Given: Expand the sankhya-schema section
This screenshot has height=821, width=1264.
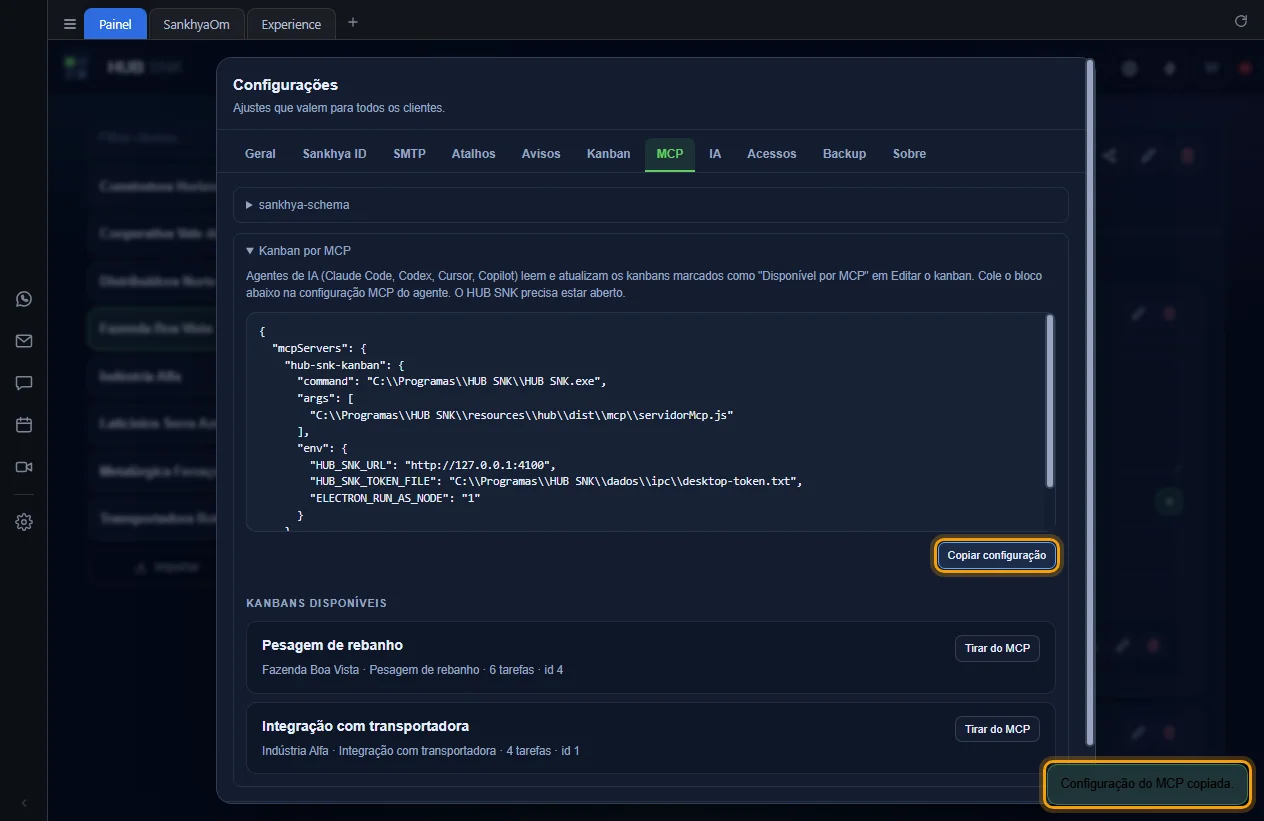Looking at the screenshot, I should tap(651, 205).
